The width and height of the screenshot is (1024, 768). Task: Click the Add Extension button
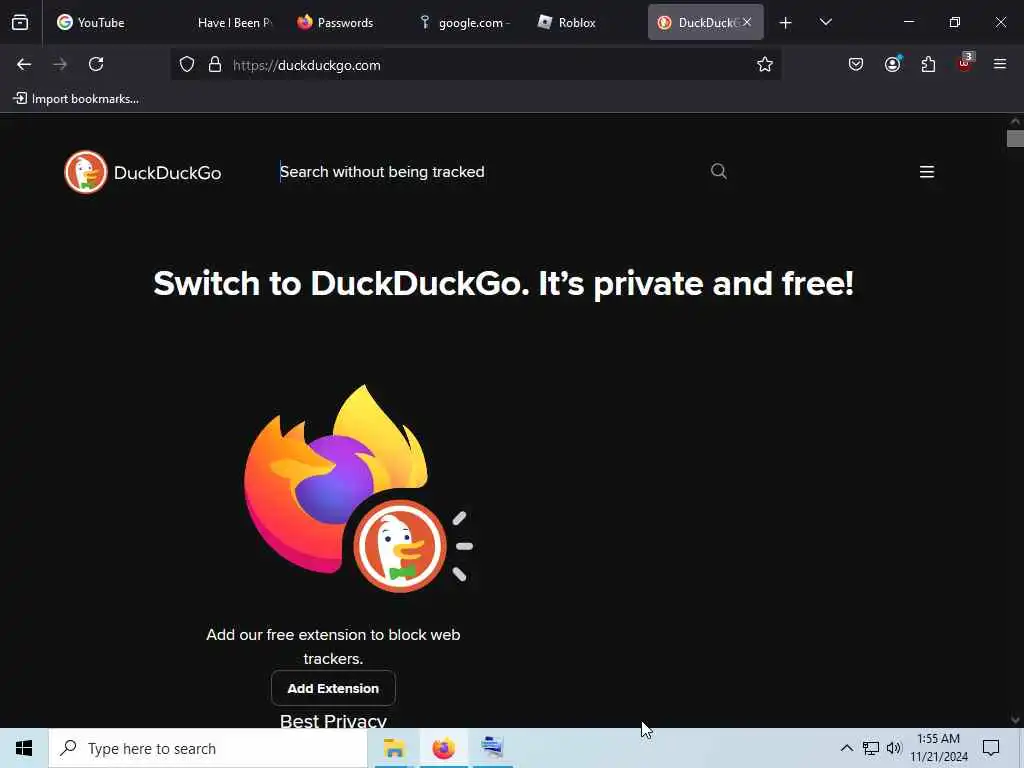[x=333, y=688]
